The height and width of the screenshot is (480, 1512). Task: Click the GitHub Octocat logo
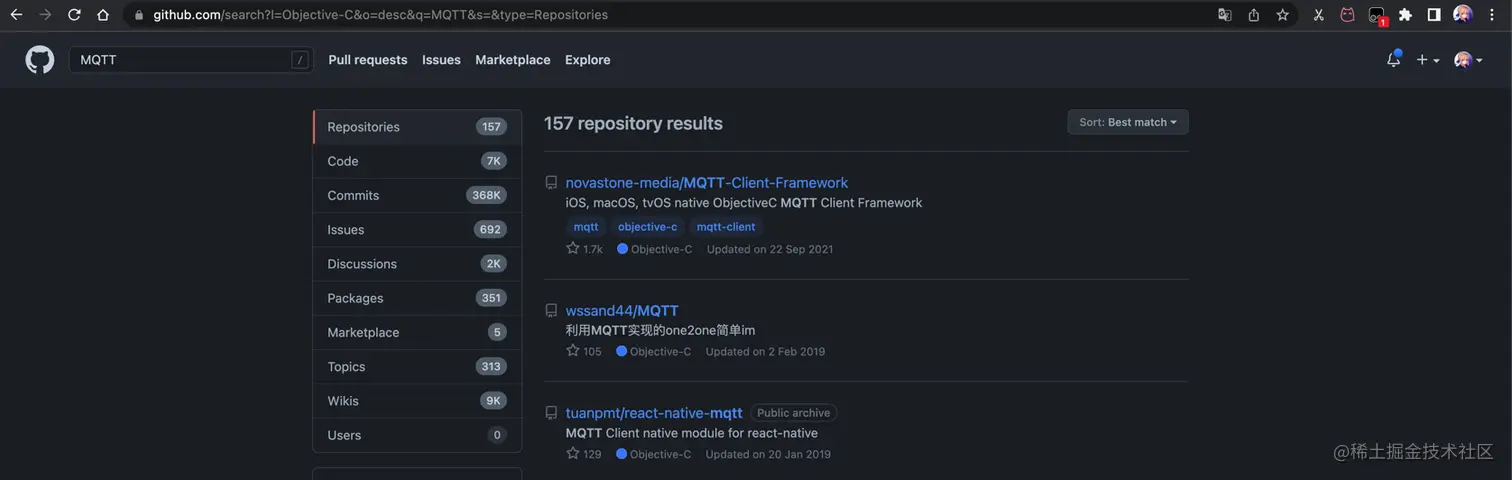(x=40, y=60)
